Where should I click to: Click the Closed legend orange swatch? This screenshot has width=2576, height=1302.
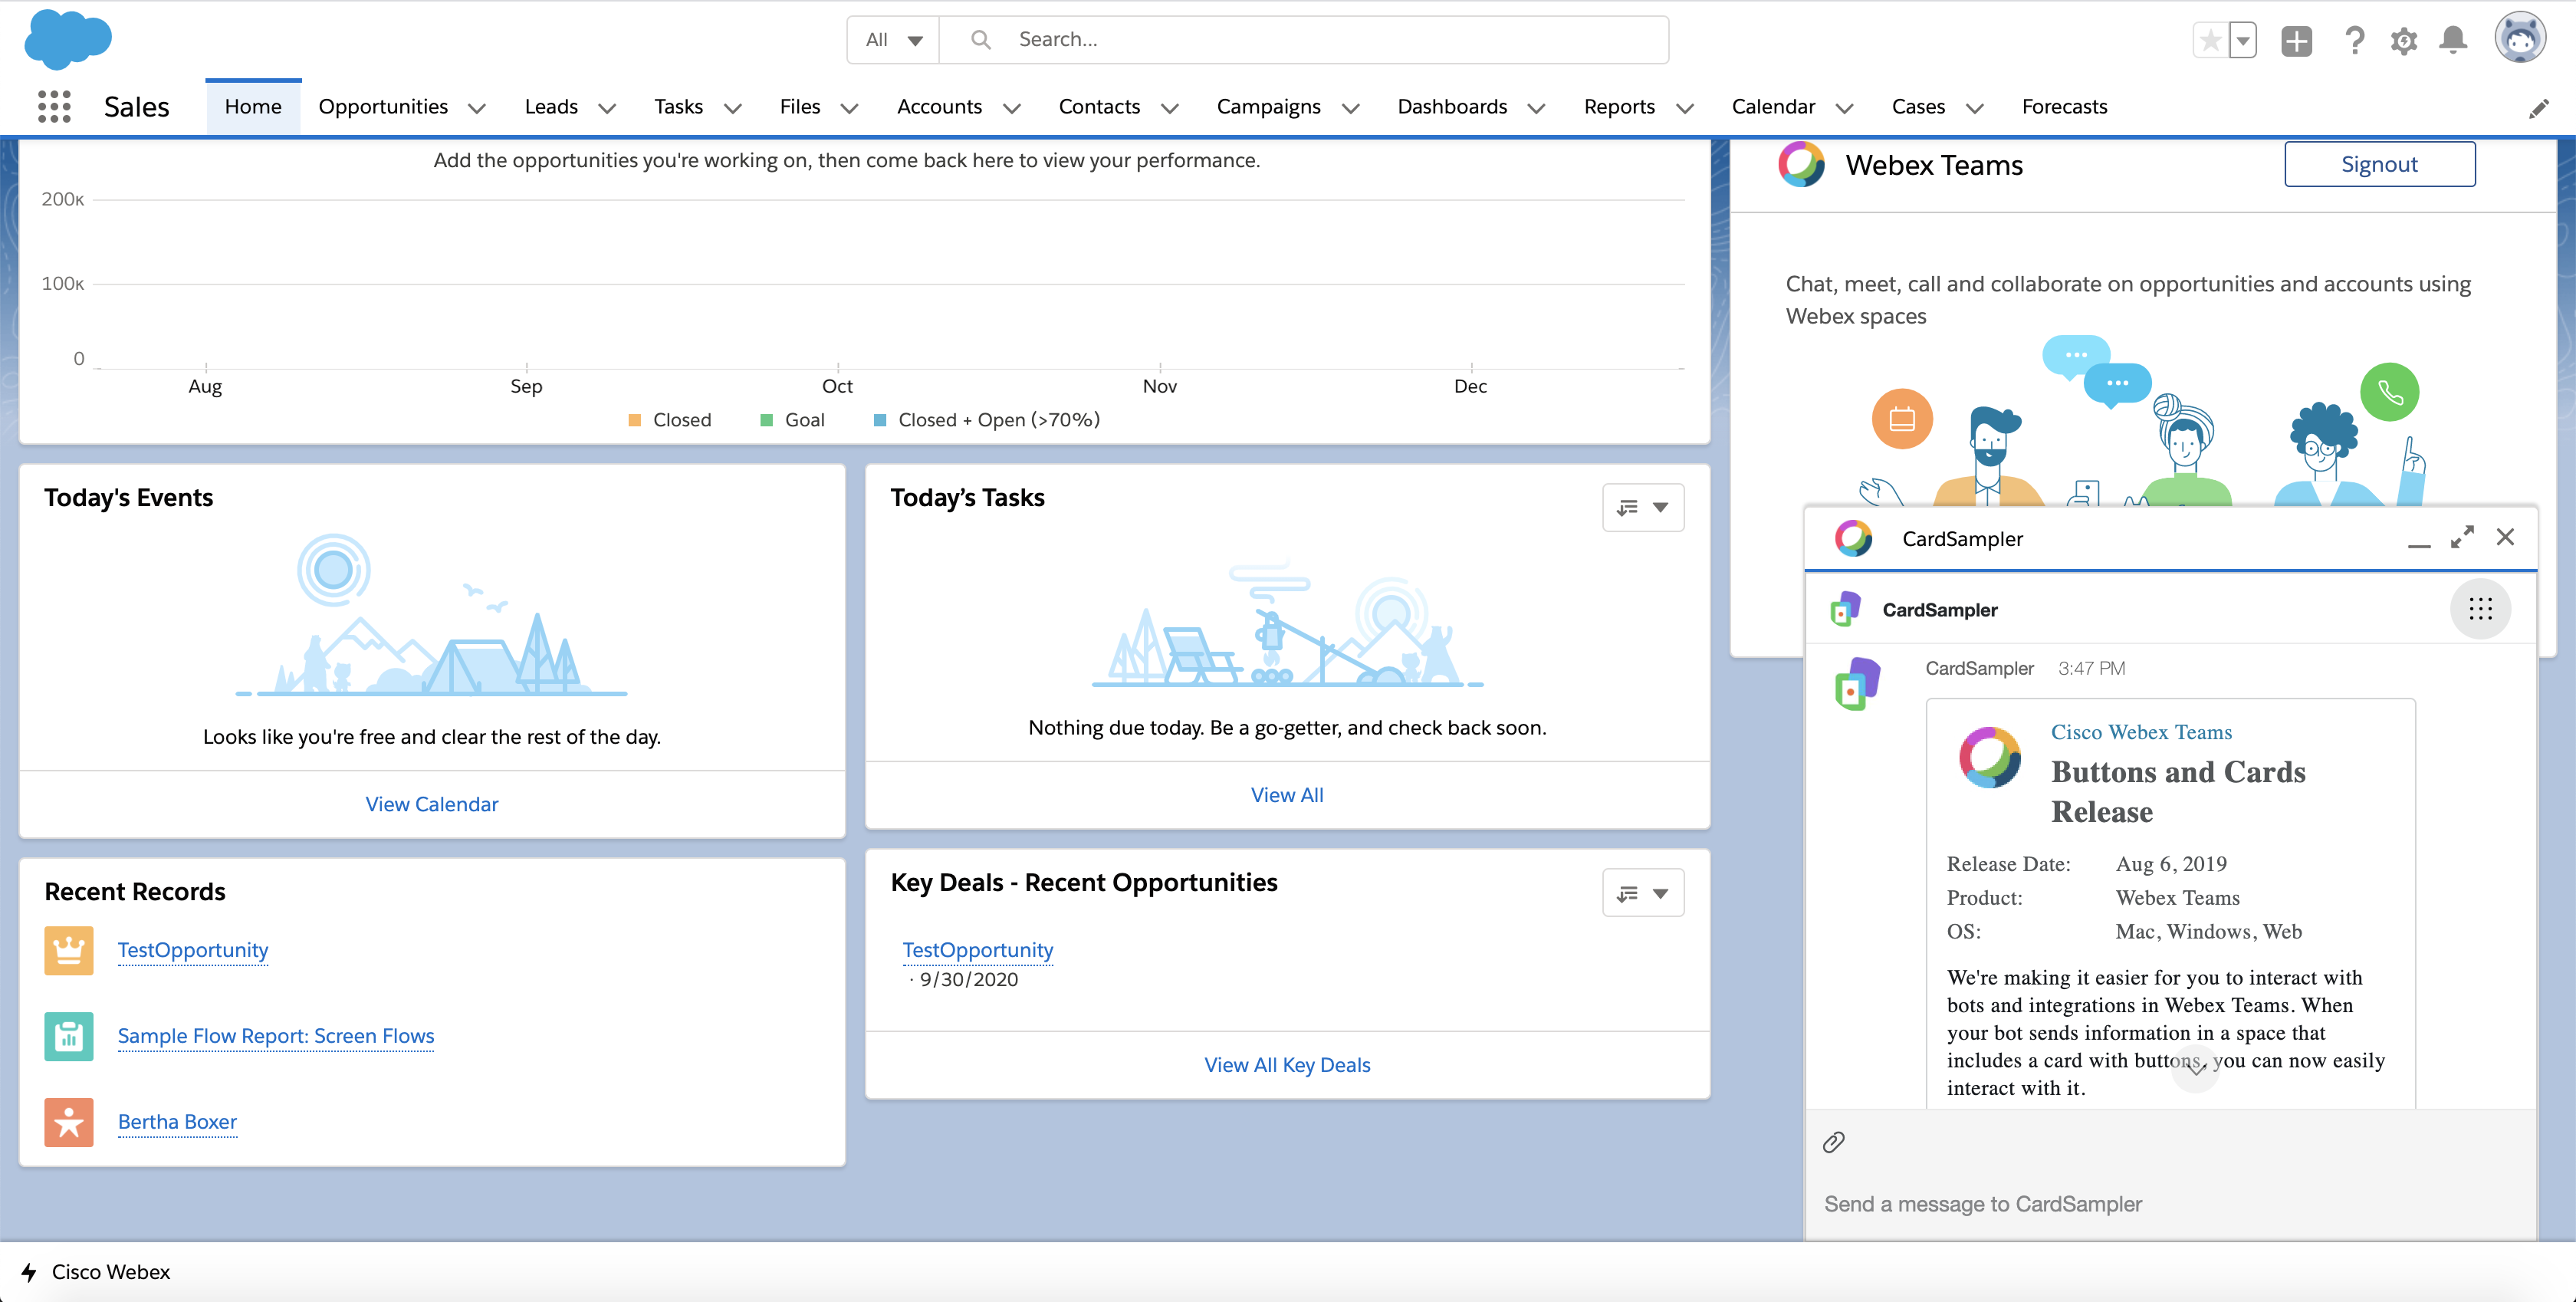pos(634,420)
